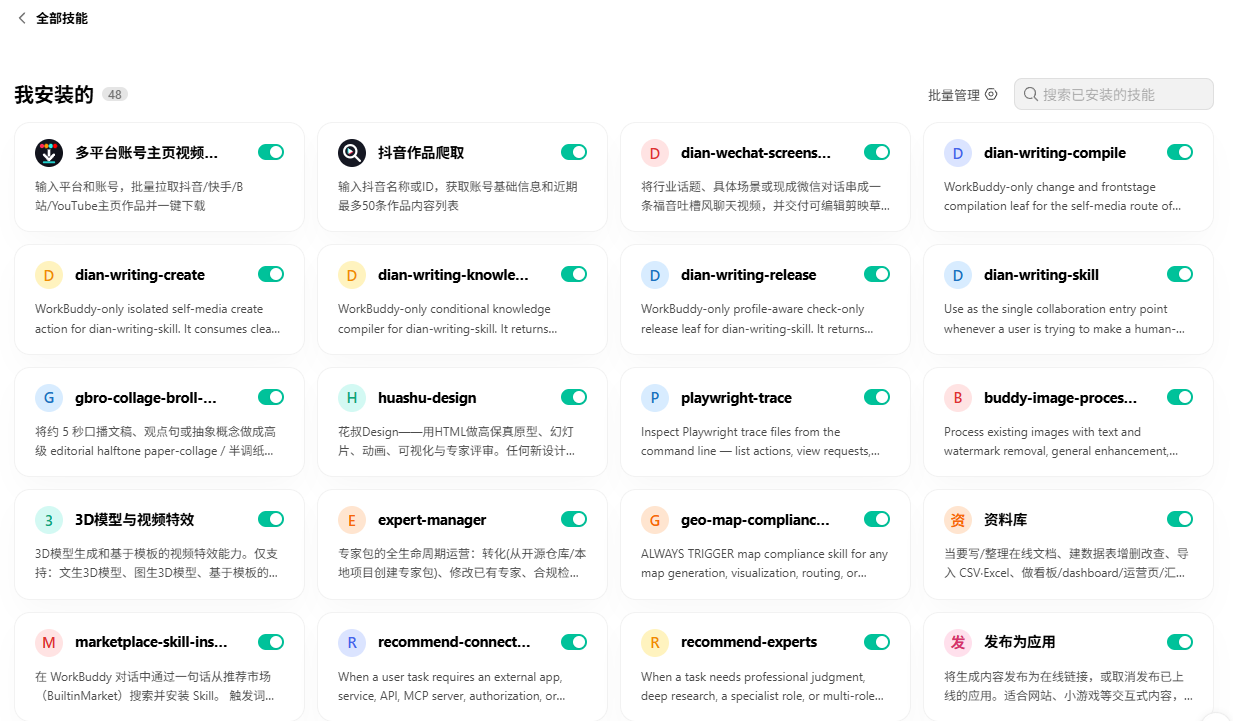Image resolution: width=1233 pixels, height=721 pixels.
Task: Toggle off playwright-trace skill
Action: [877, 397]
